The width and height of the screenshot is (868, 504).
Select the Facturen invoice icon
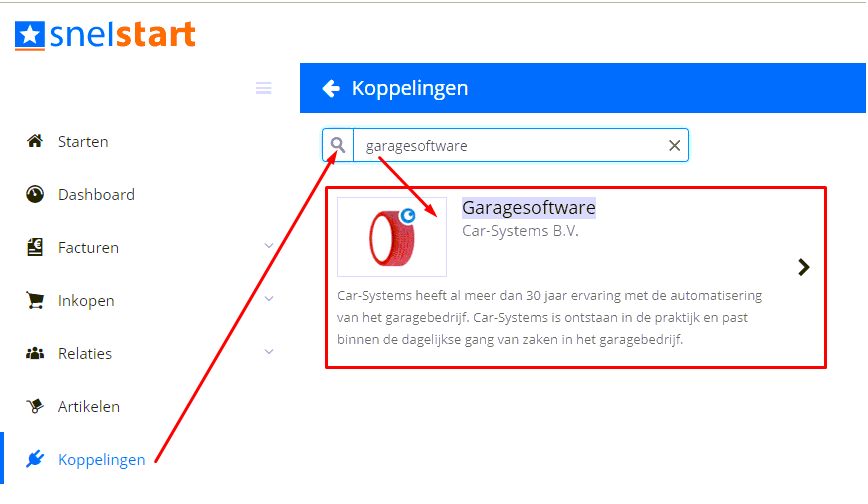point(35,247)
